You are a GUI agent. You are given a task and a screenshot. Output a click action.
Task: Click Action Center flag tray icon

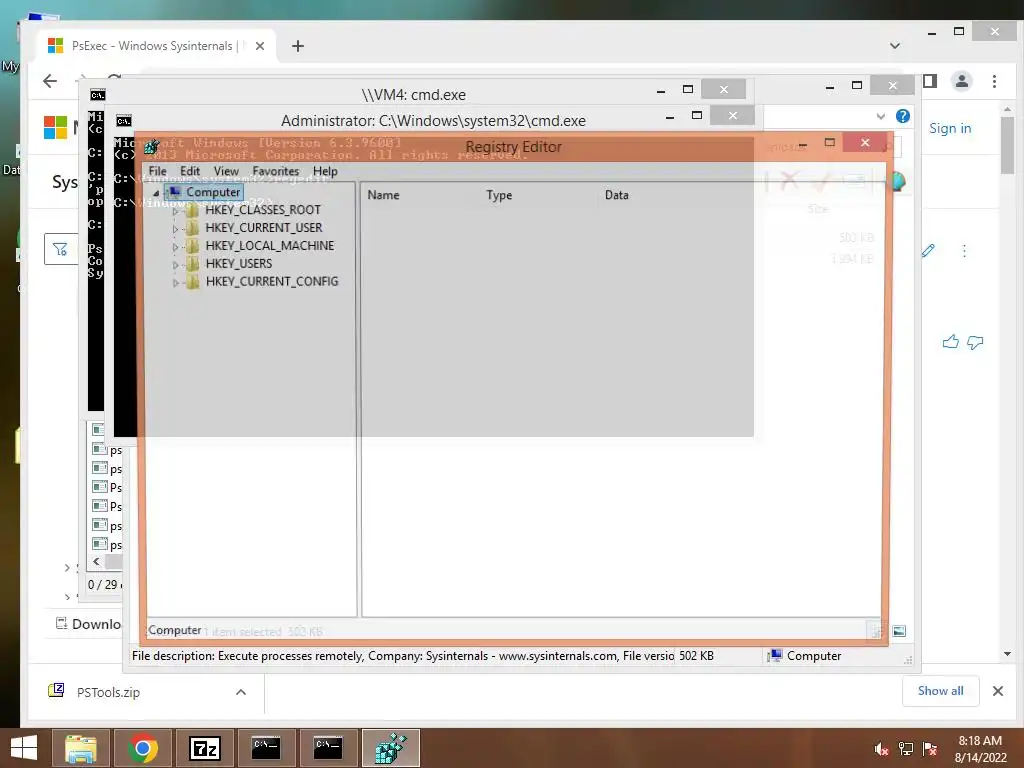tap(930, 749)
